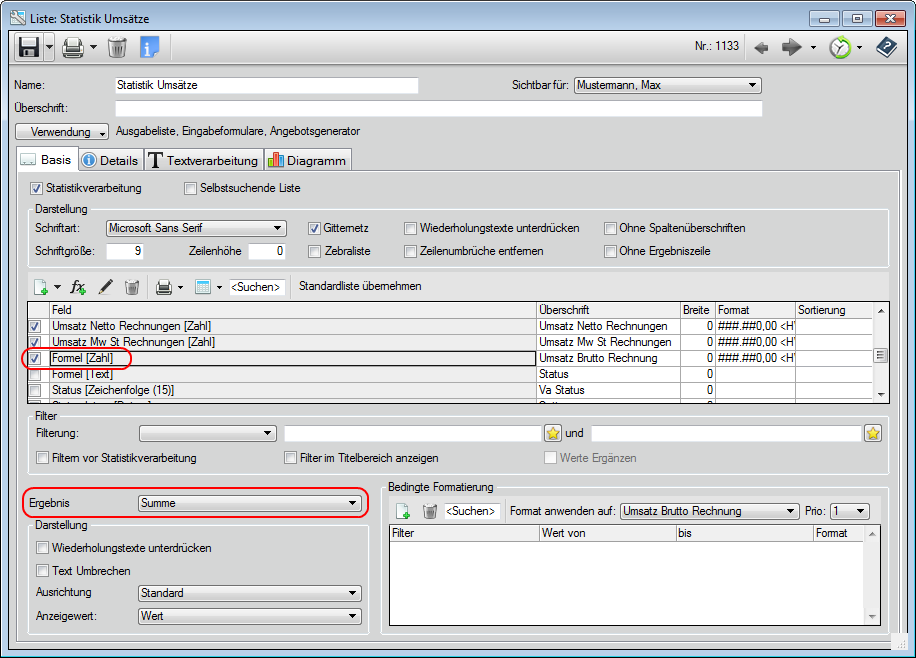Toggle Ohne Ergebniszeile option
Viewport: 916px width, 658px height.
(610, 251)
